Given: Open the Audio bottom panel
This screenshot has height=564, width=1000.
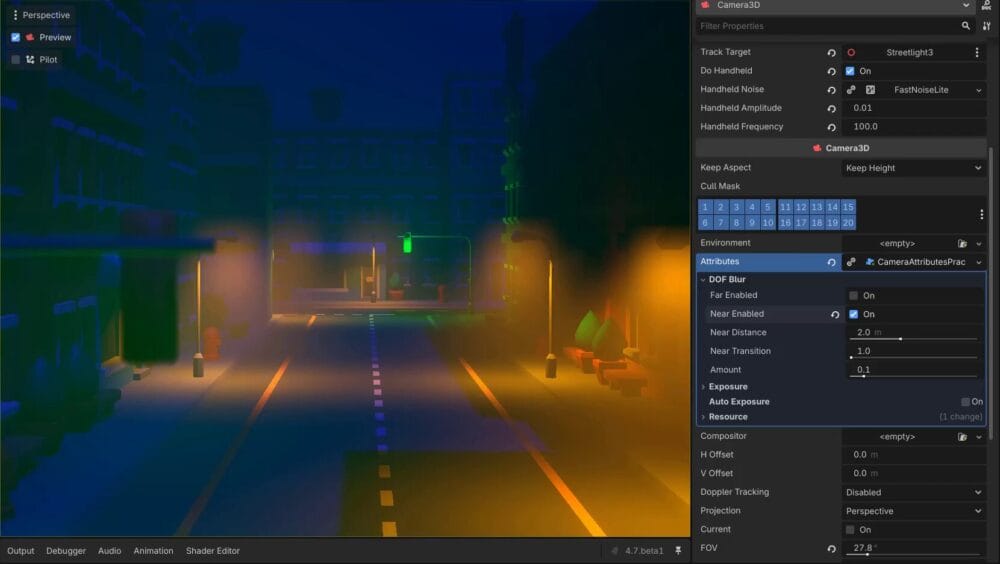Looking at the screenshot, I should [x=110, y=551].
